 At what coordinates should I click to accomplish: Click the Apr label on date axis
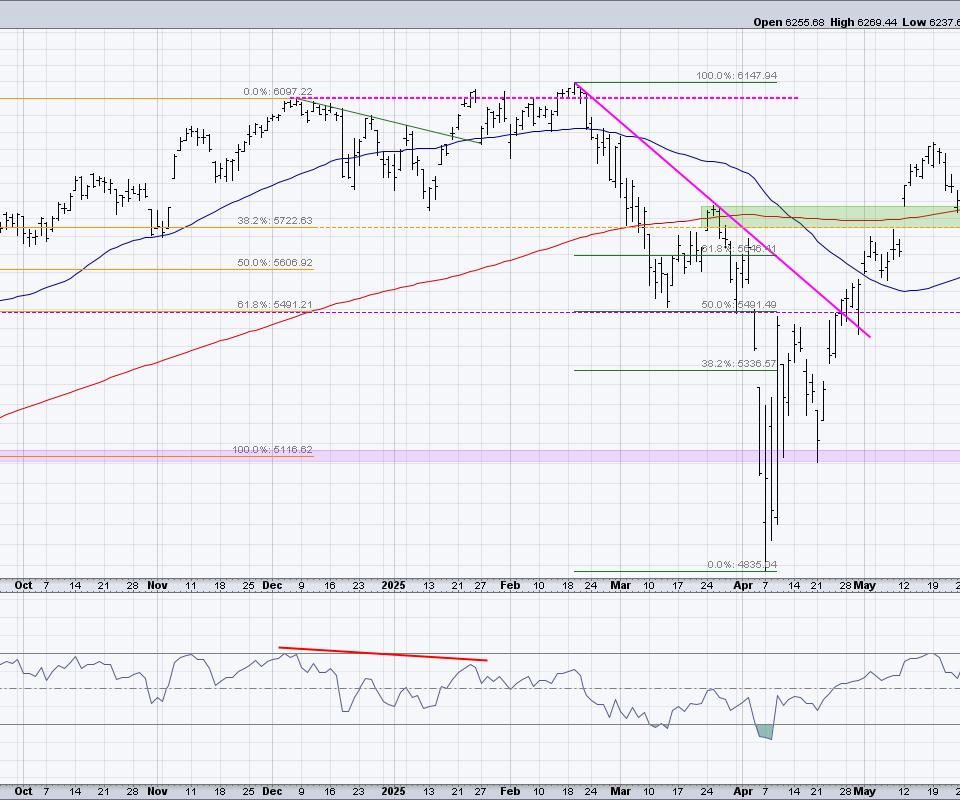click(743, 585)
